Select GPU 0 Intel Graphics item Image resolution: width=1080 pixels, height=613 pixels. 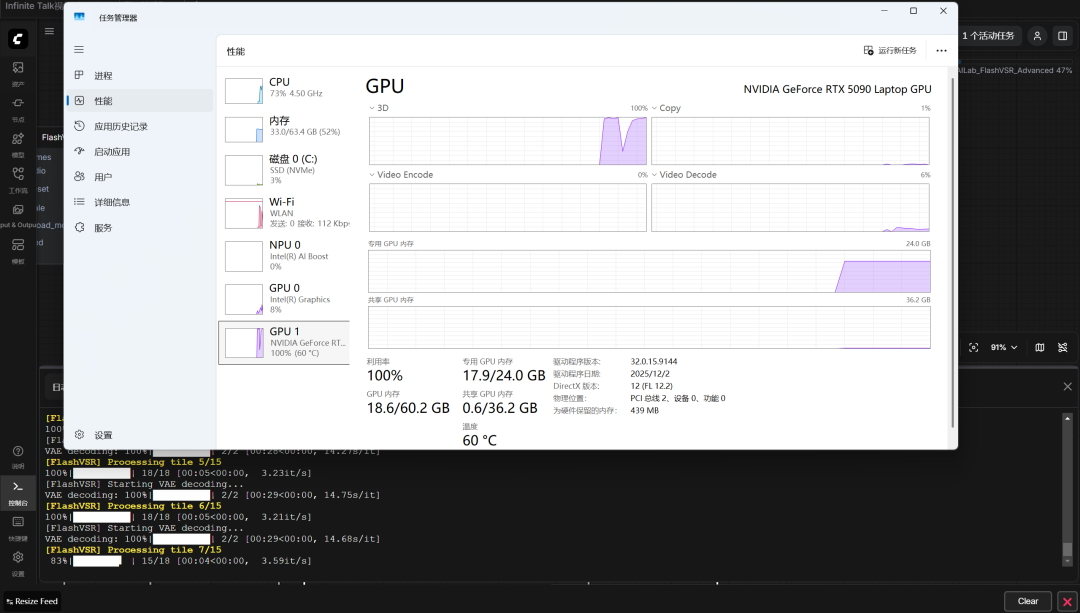coord(284,299)
